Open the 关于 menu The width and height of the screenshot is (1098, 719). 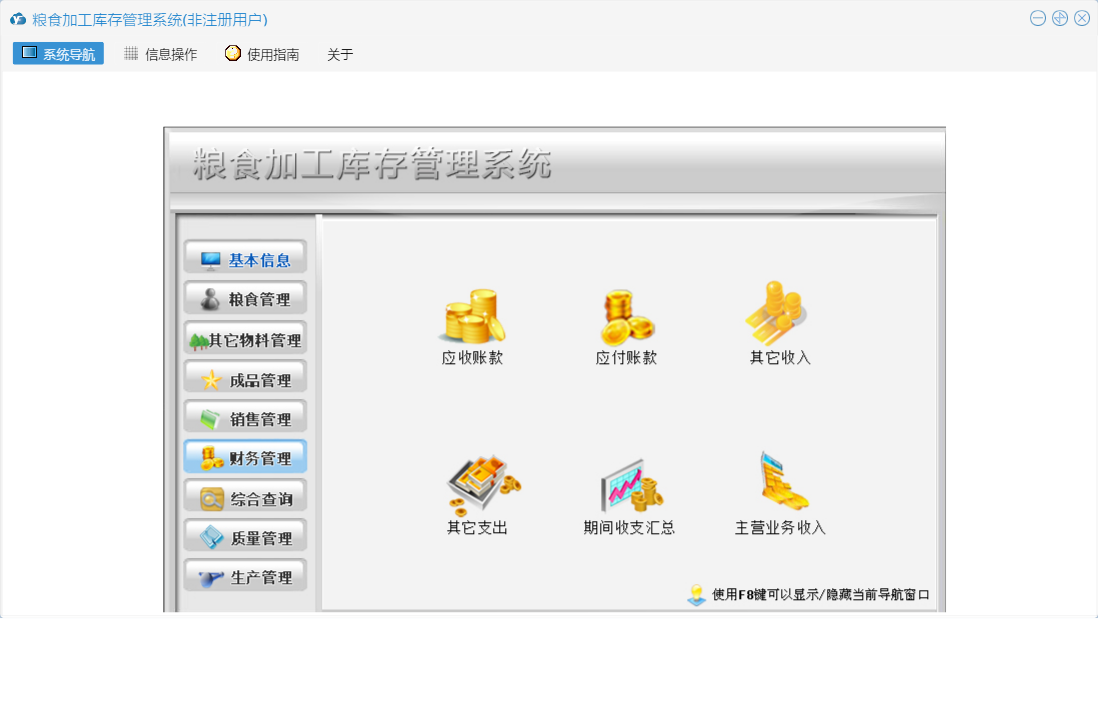[x=340, y=54]
